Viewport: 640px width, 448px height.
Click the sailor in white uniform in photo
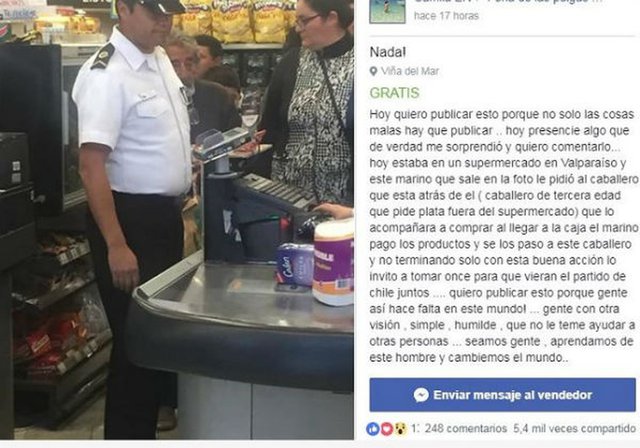[133, 204]
